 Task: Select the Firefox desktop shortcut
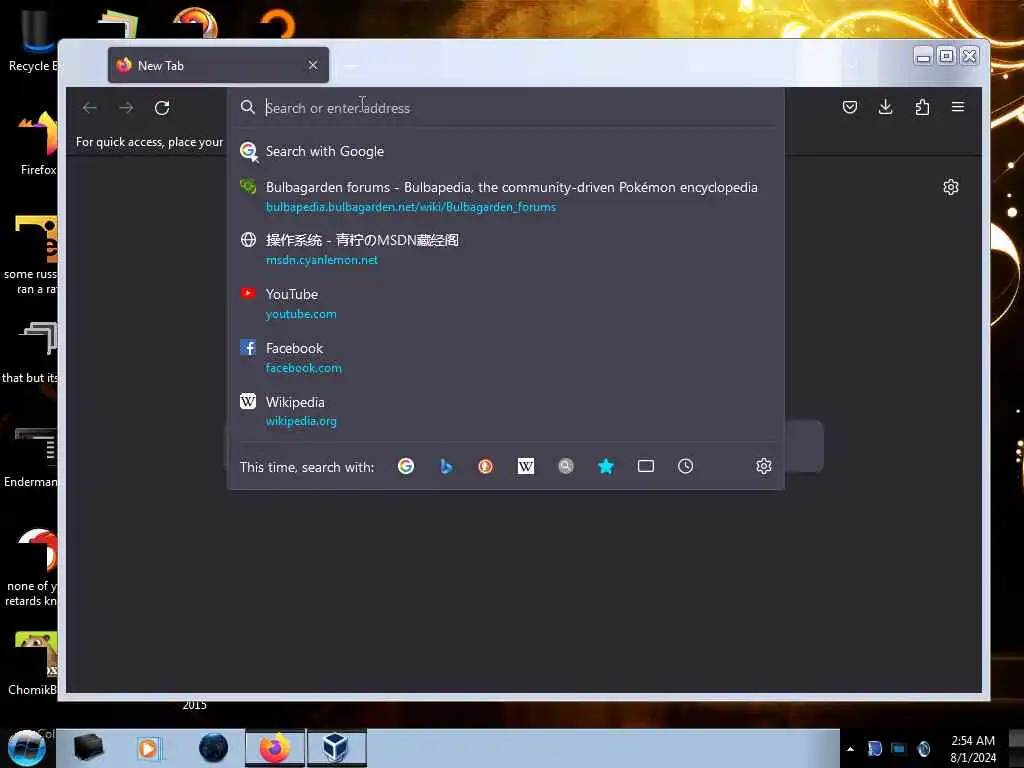[38, 144]
